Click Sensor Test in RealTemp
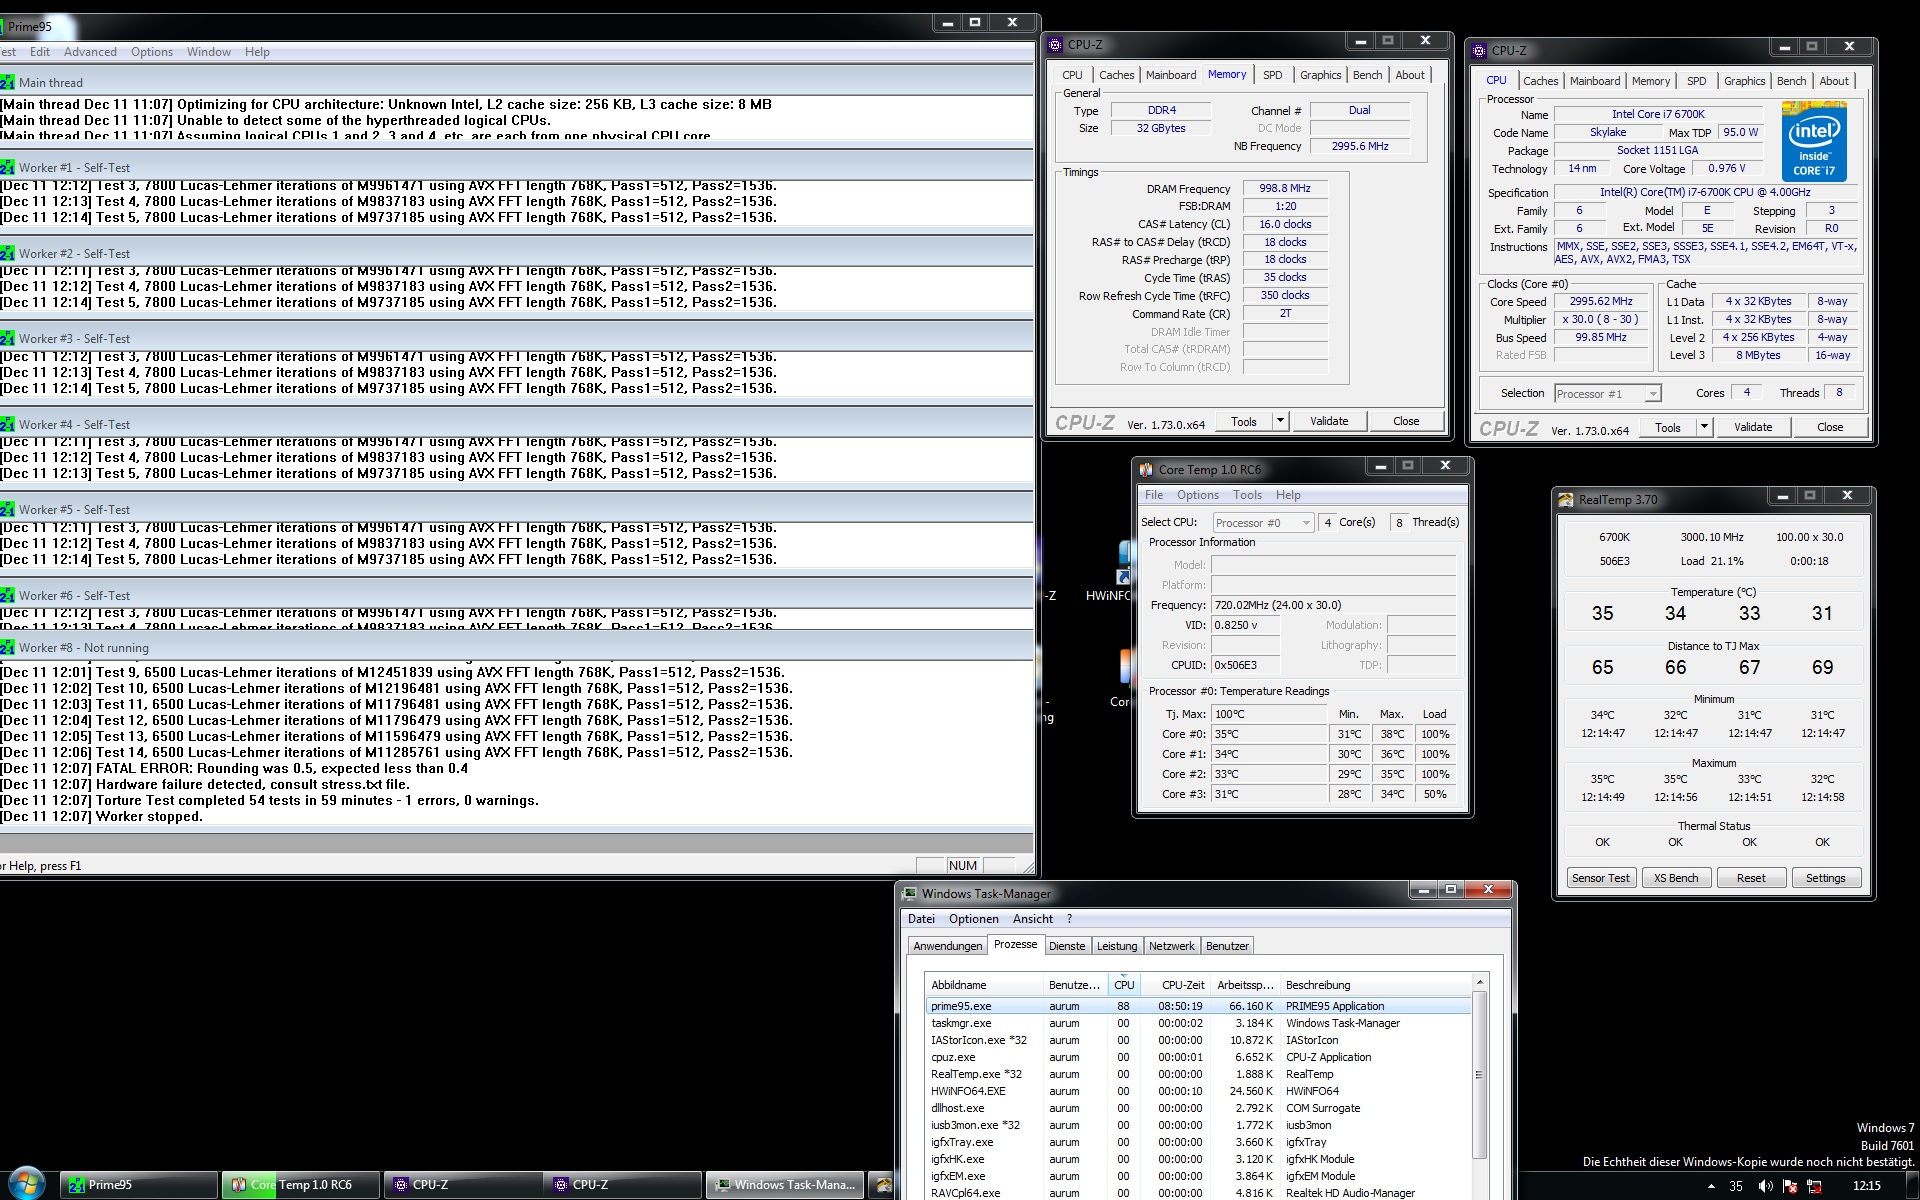Screen dimensions: 1920x1200 click(x=1600, y=878)
